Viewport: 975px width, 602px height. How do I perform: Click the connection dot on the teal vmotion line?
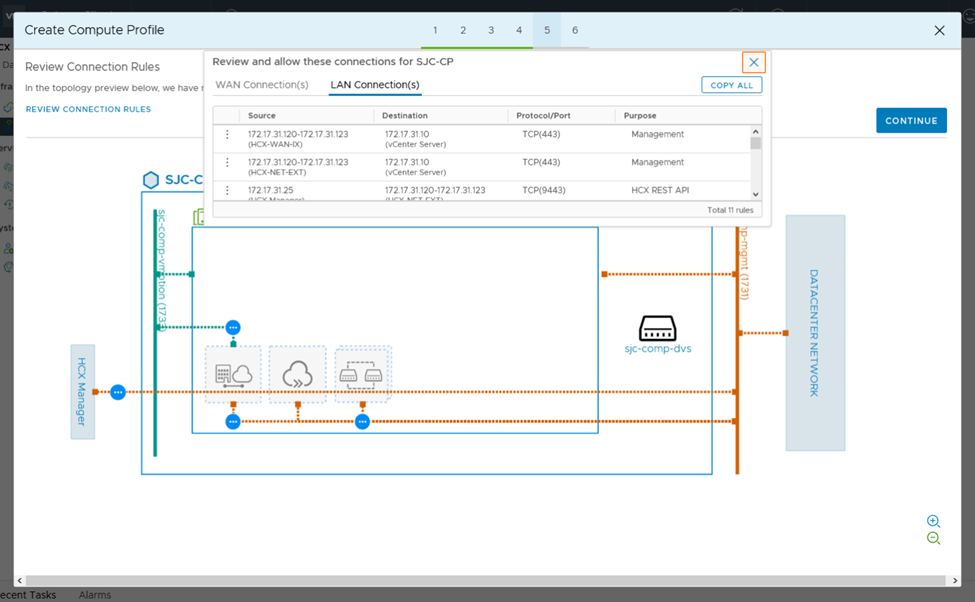pyautogui.click(x=233, y=327)
